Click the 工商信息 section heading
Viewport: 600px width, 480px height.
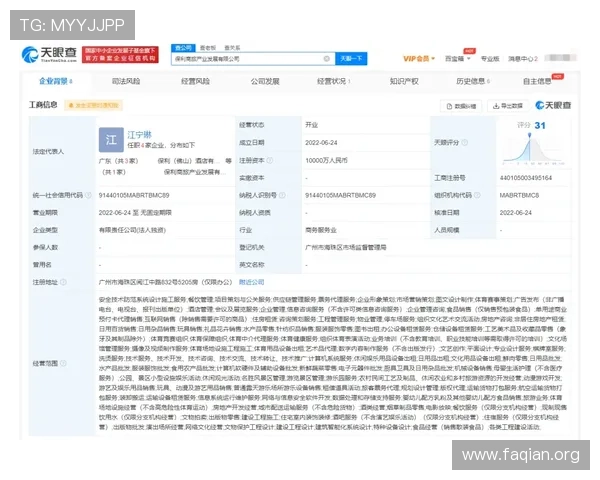point(43,105)
